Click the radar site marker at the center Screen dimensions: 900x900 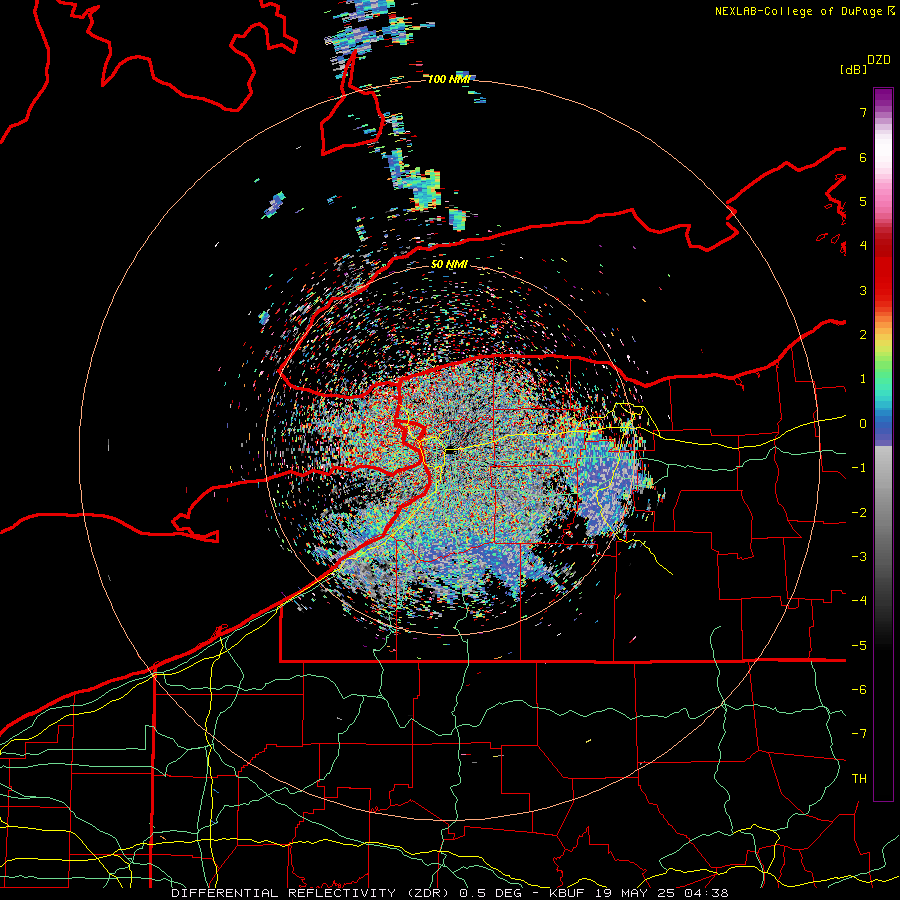click(x=452, y=451)
